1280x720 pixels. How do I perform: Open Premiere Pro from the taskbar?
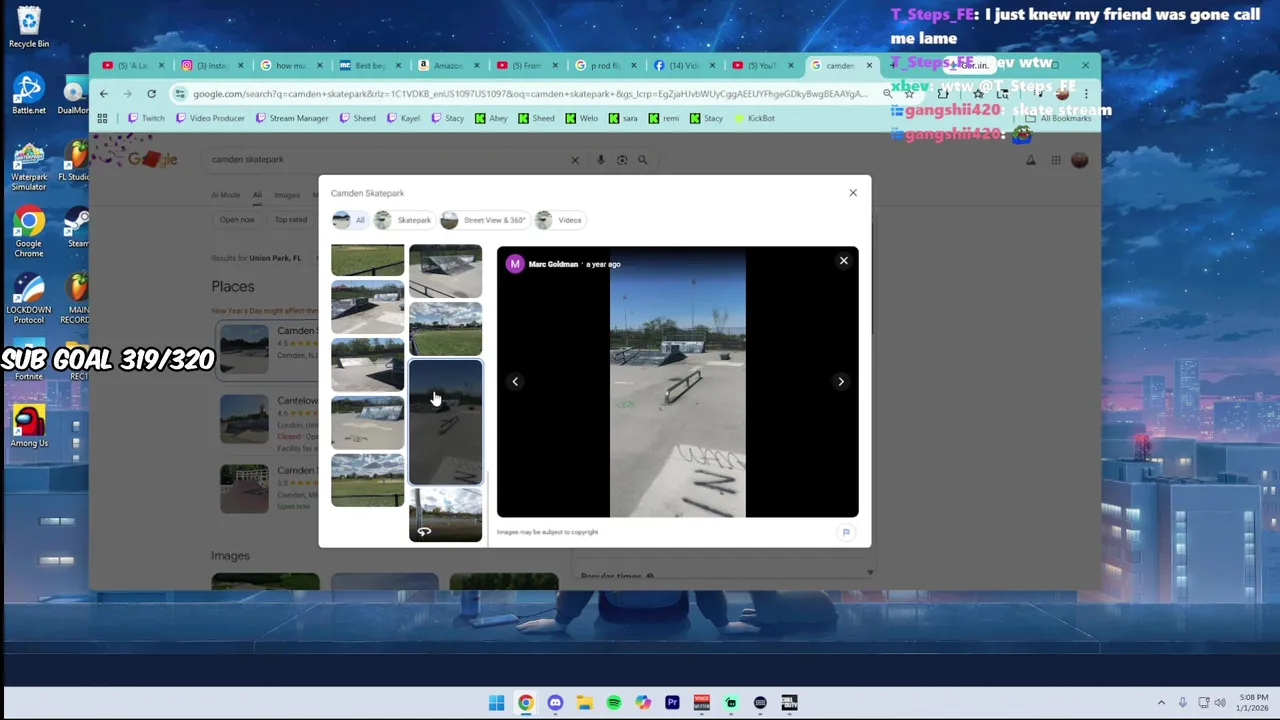[x=672, y=703]
